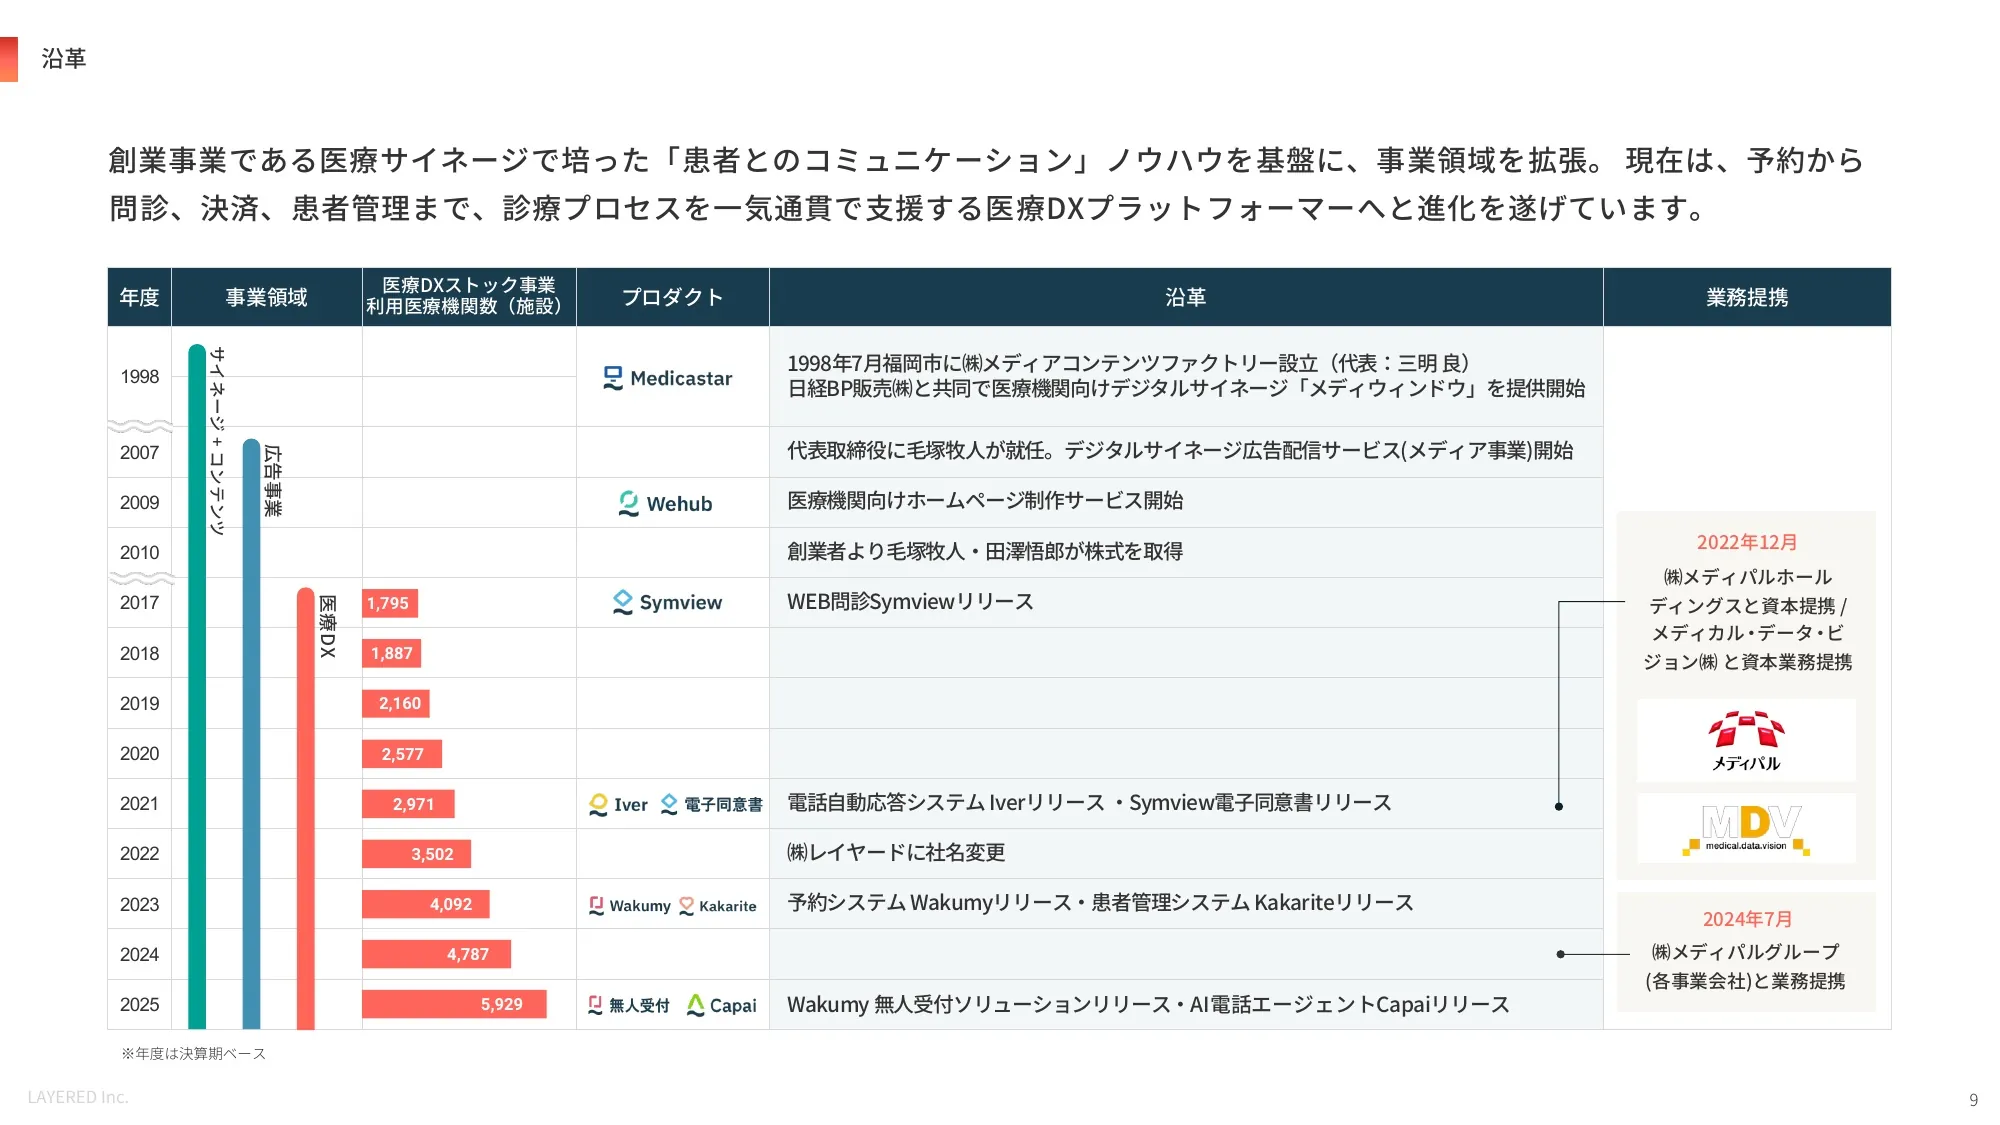Click the Symview product logo
The height and width of the screenshot is (1125, 2000).
[x=667, y=602]
